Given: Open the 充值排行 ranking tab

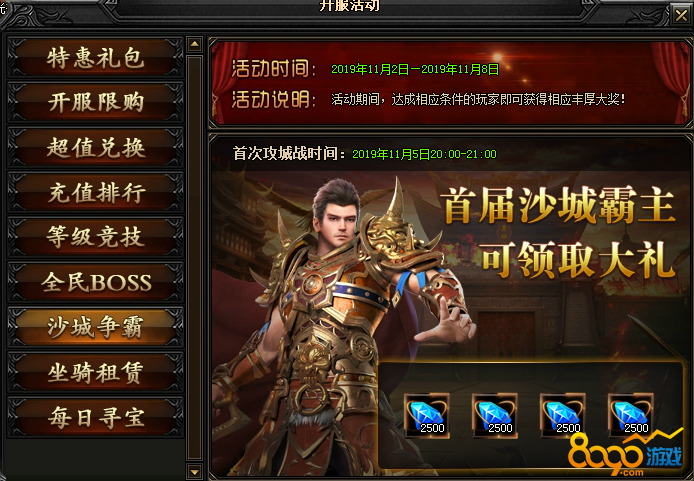Looking at the screenshot, I should pos(96,192).
